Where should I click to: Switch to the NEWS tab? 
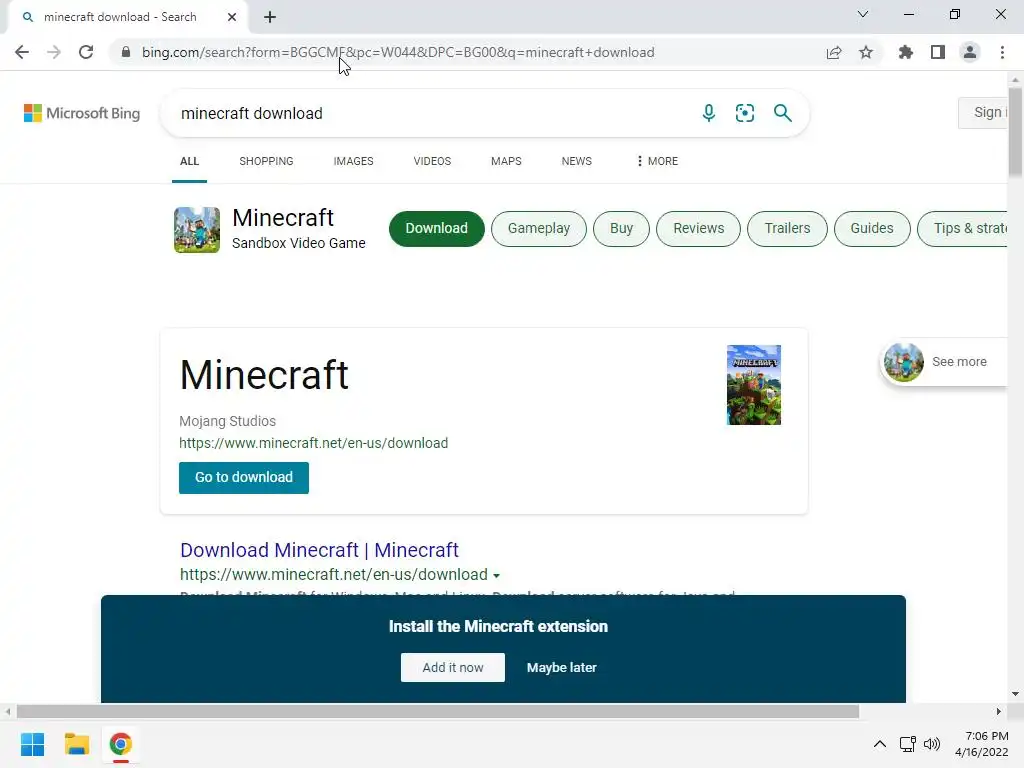[x=577, y=161]
